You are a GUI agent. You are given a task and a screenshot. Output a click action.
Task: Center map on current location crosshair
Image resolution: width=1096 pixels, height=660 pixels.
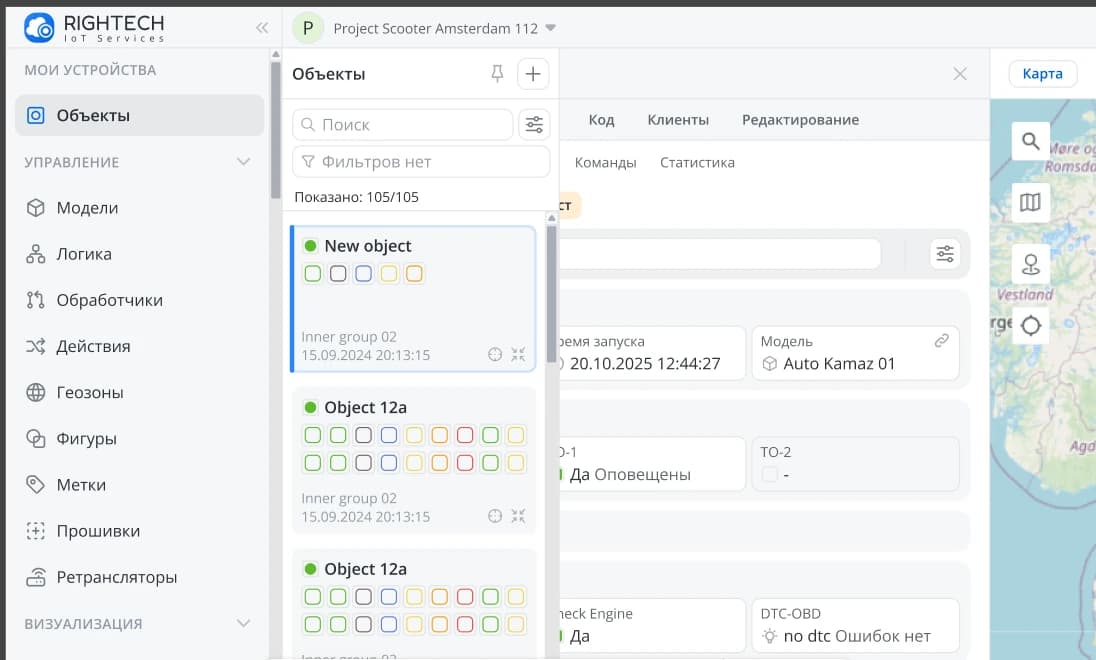coord(1030,325)
